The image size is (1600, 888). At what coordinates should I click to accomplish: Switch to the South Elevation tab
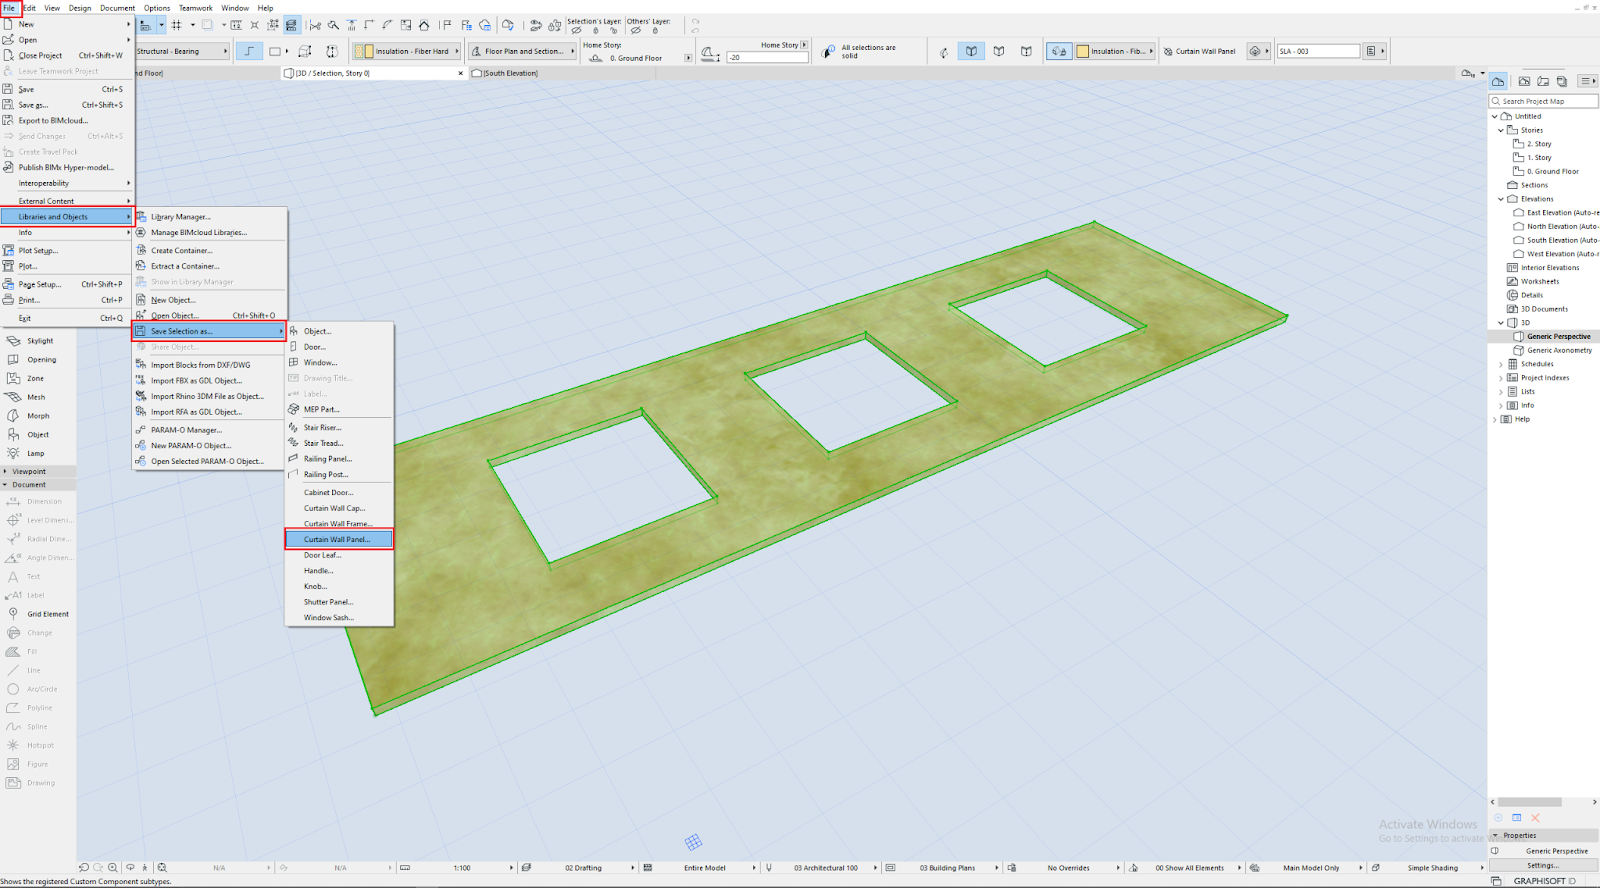(511, 73)
